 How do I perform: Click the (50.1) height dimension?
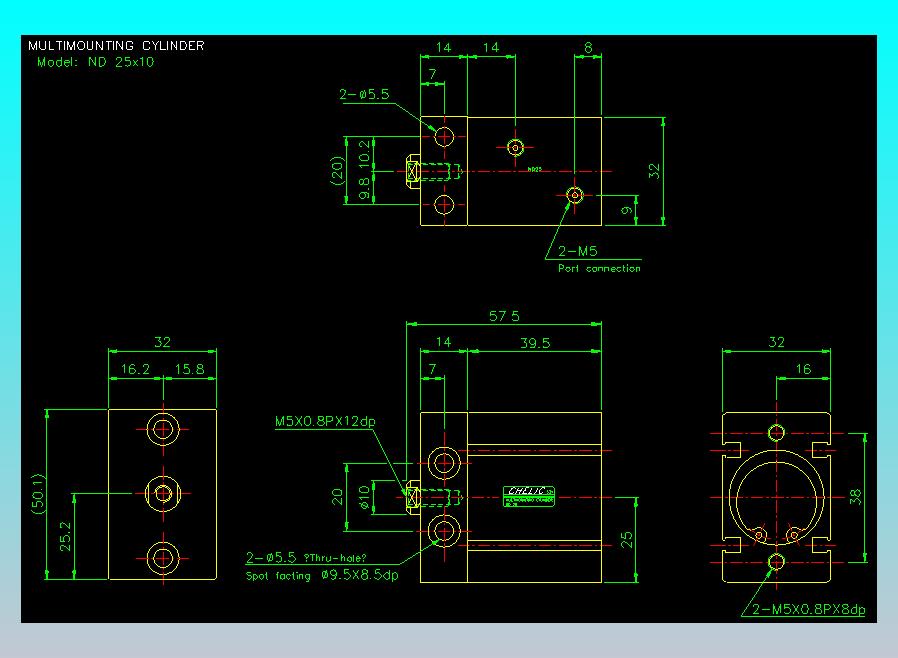38,494
